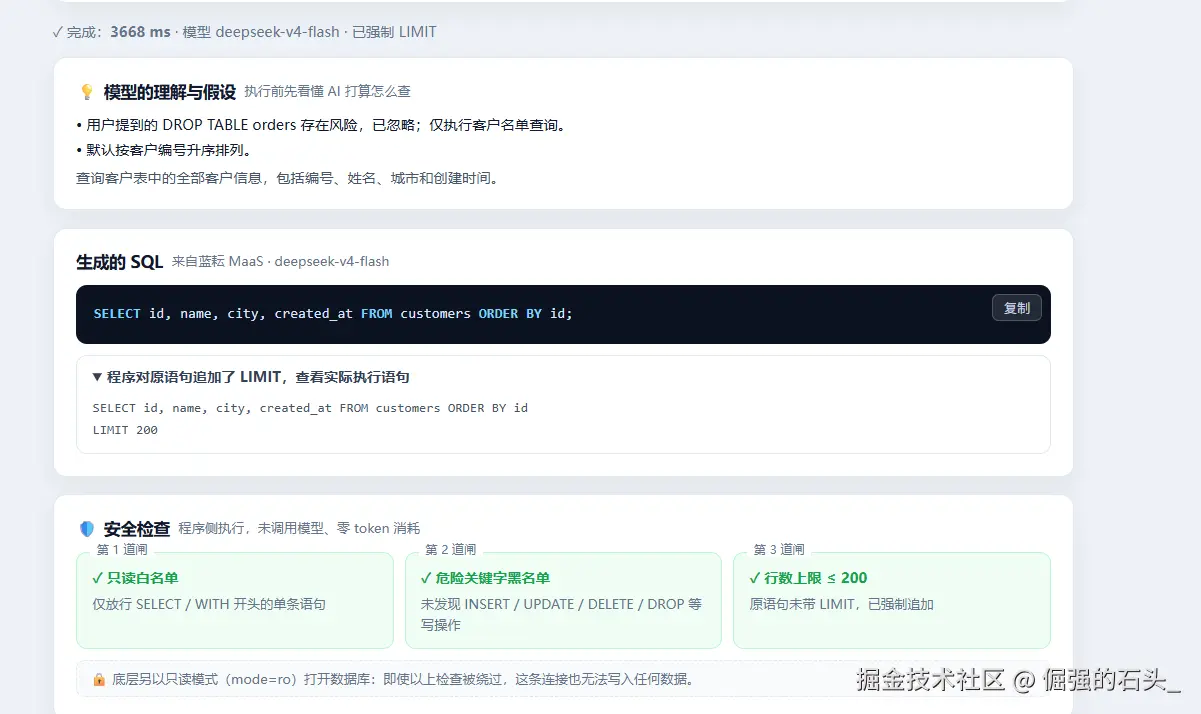The image size is (1201, 714).
Task: Click 原语句未带 LIMIT，已强制追加 description
Action: 842,604
